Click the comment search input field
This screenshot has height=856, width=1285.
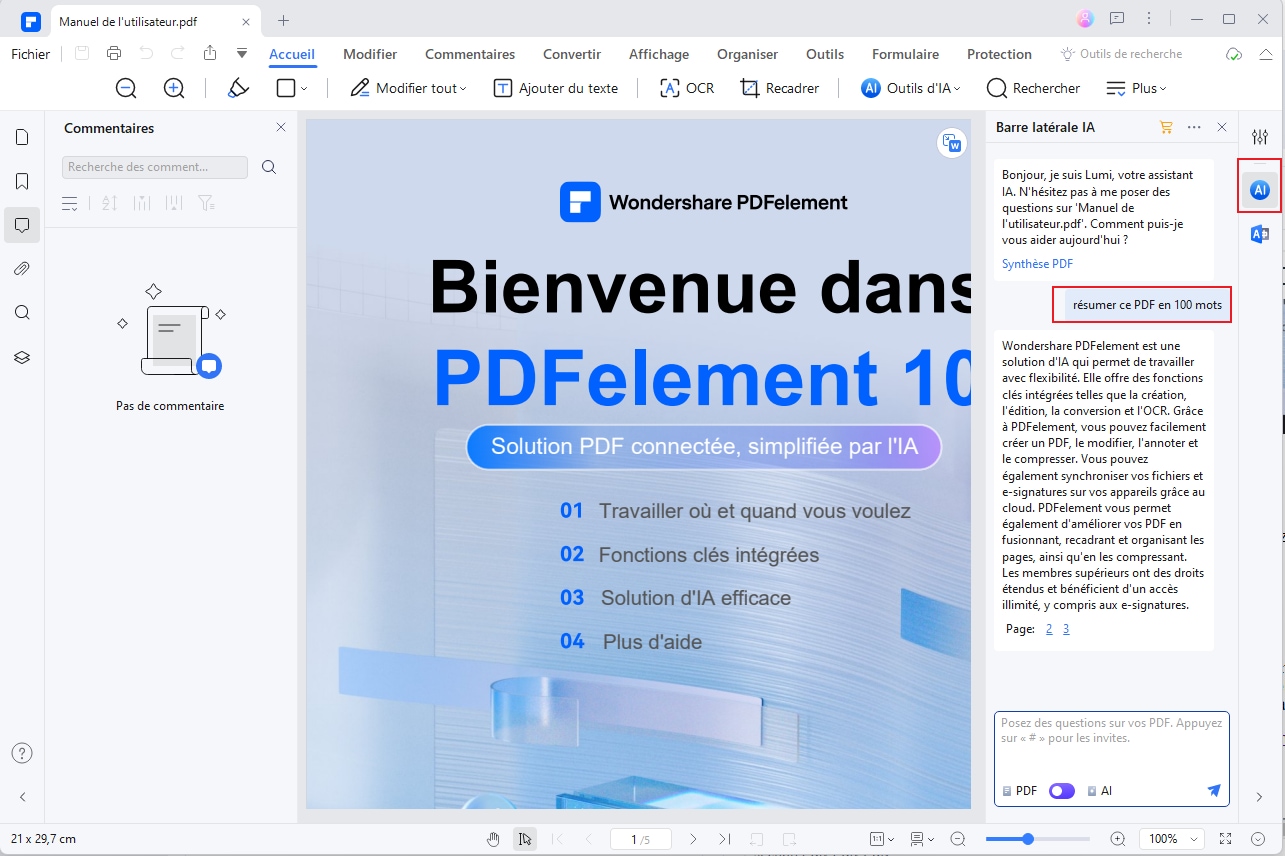[155, 167]
